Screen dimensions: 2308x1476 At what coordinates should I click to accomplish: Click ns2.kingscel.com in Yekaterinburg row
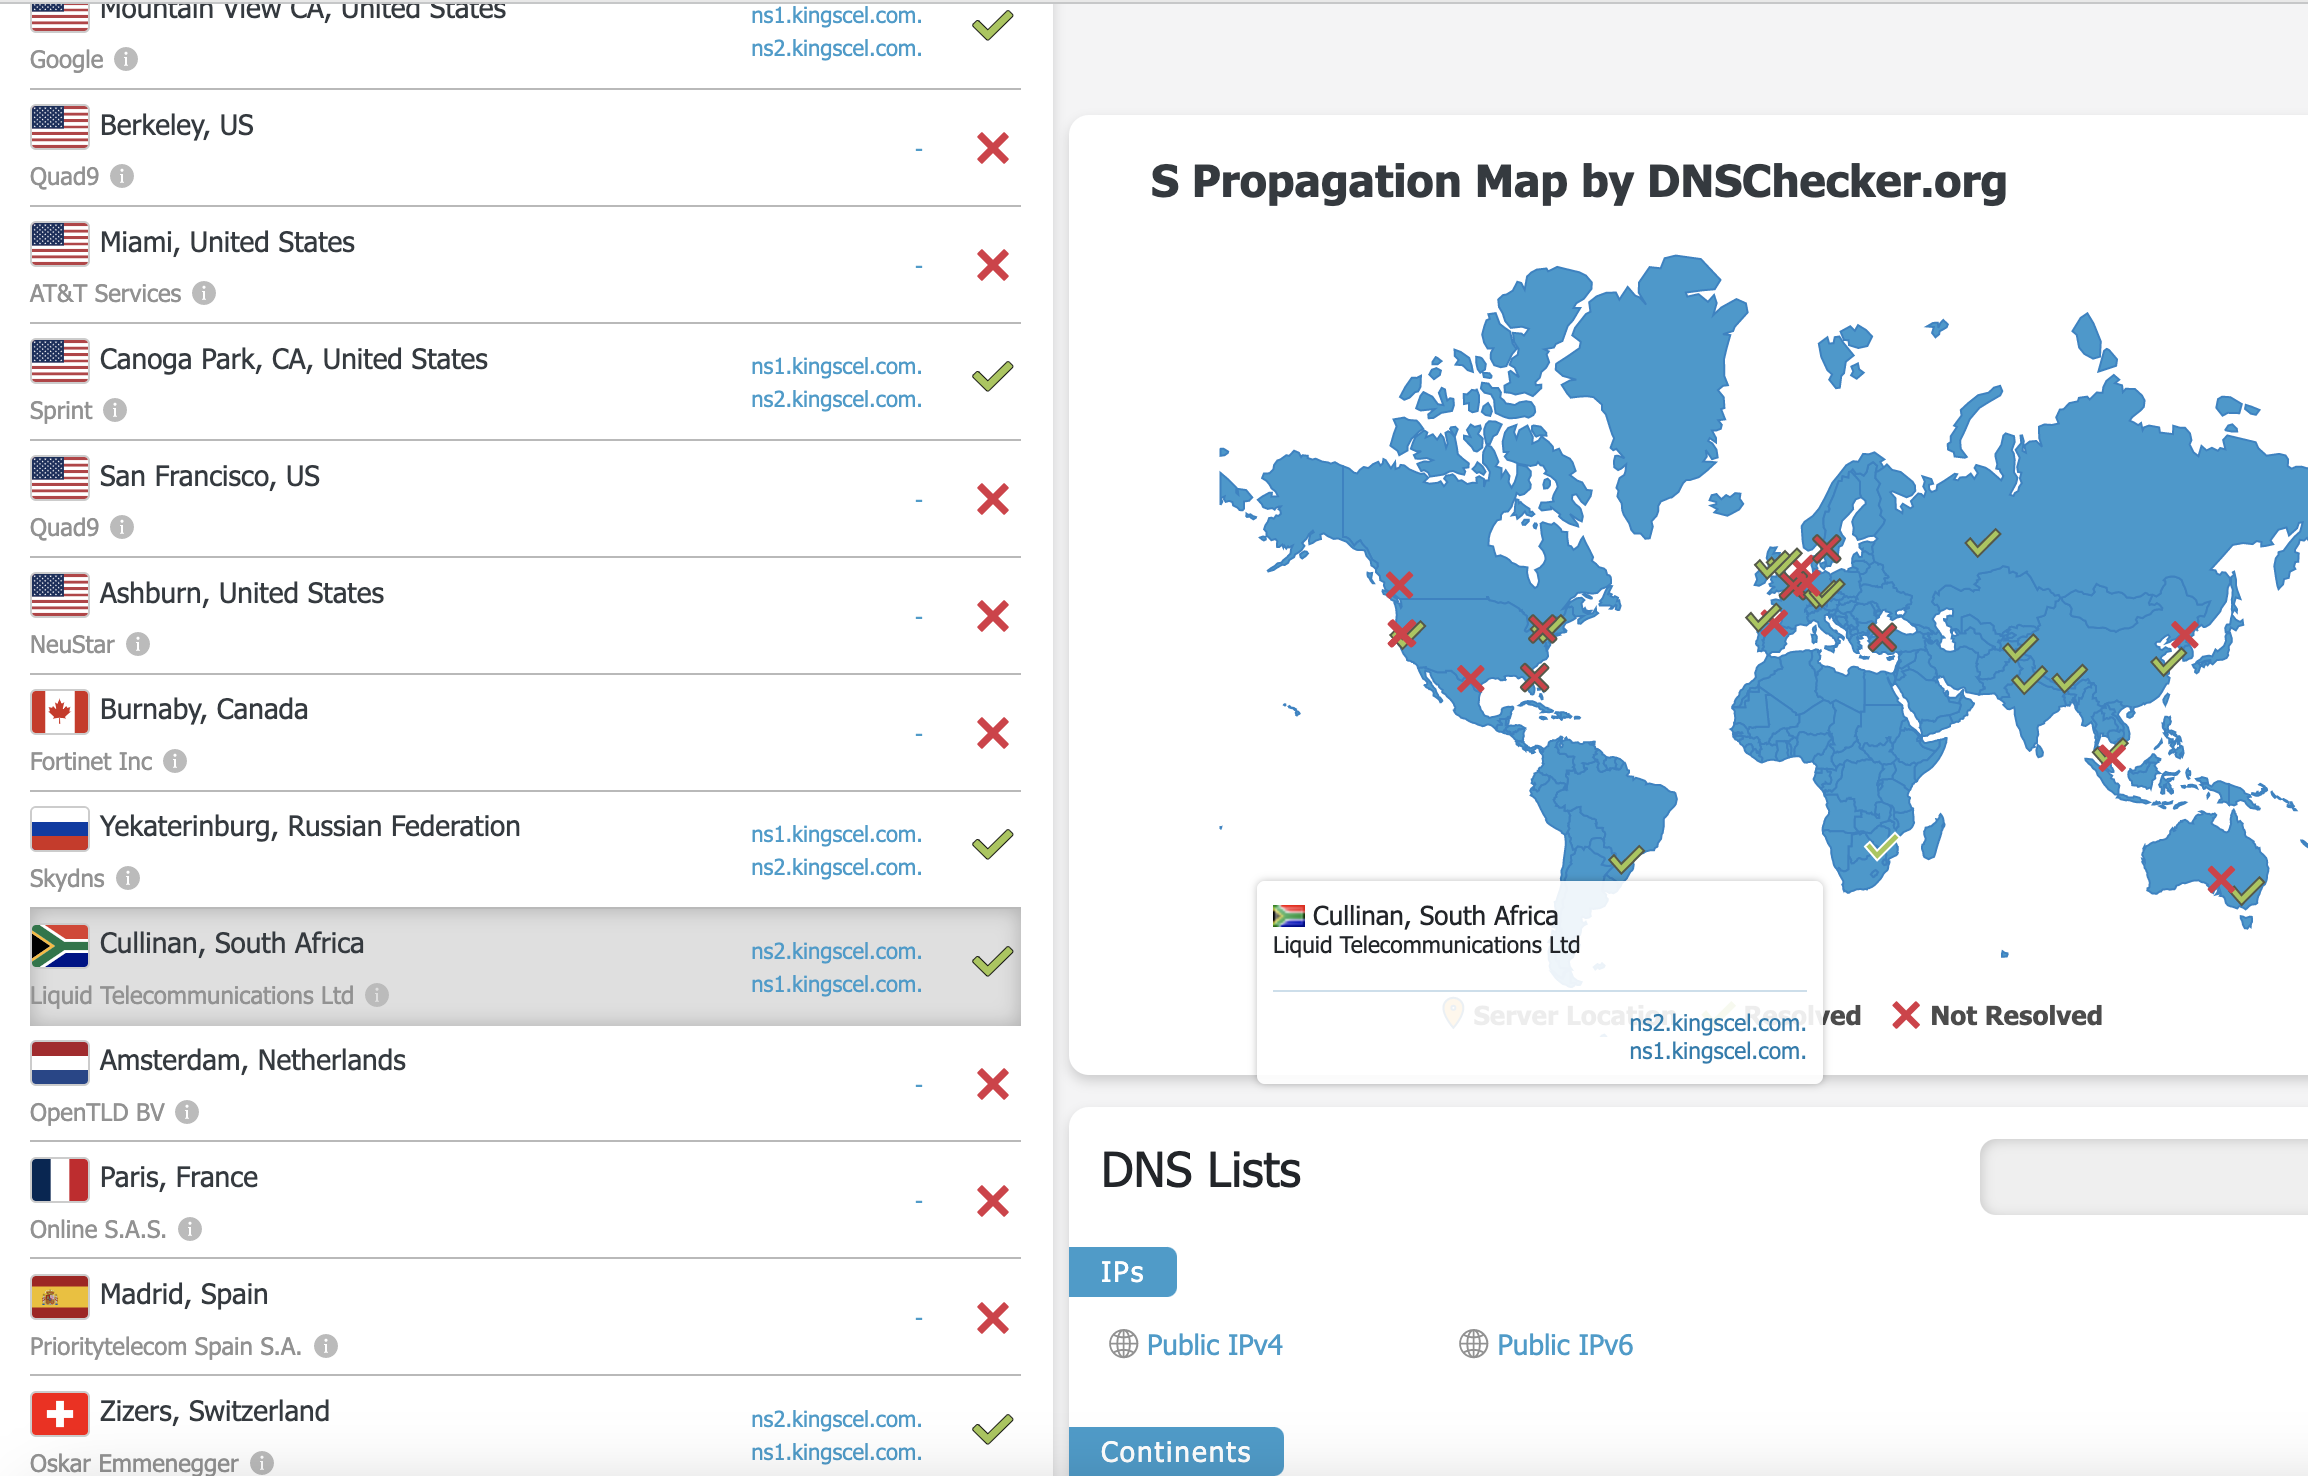click(836, 867)
